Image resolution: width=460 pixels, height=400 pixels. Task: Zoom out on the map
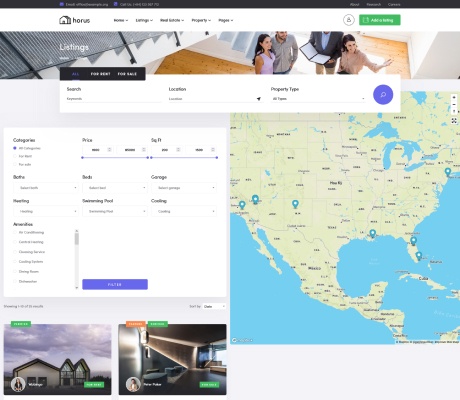click(x=454, y=104)
